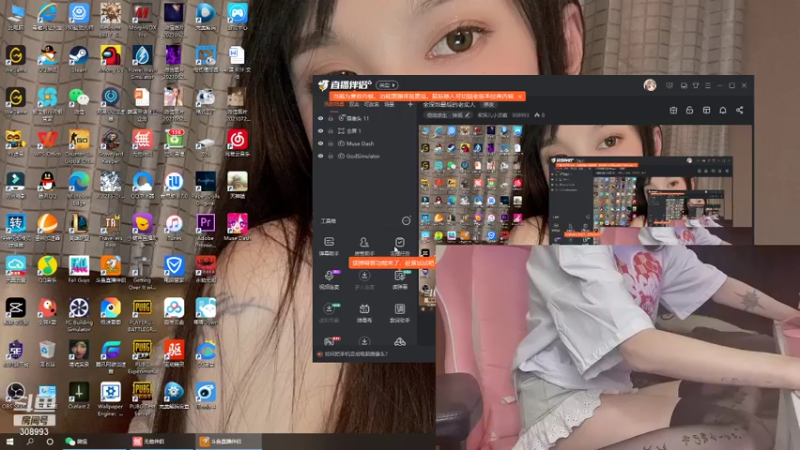The image size is (800, 450).
Task: Open the Graveyard Keeper desktop shortcut
Action: 110,145
